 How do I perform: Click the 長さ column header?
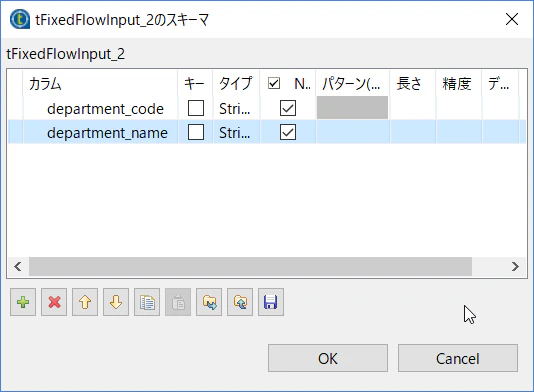click(412, 83)
